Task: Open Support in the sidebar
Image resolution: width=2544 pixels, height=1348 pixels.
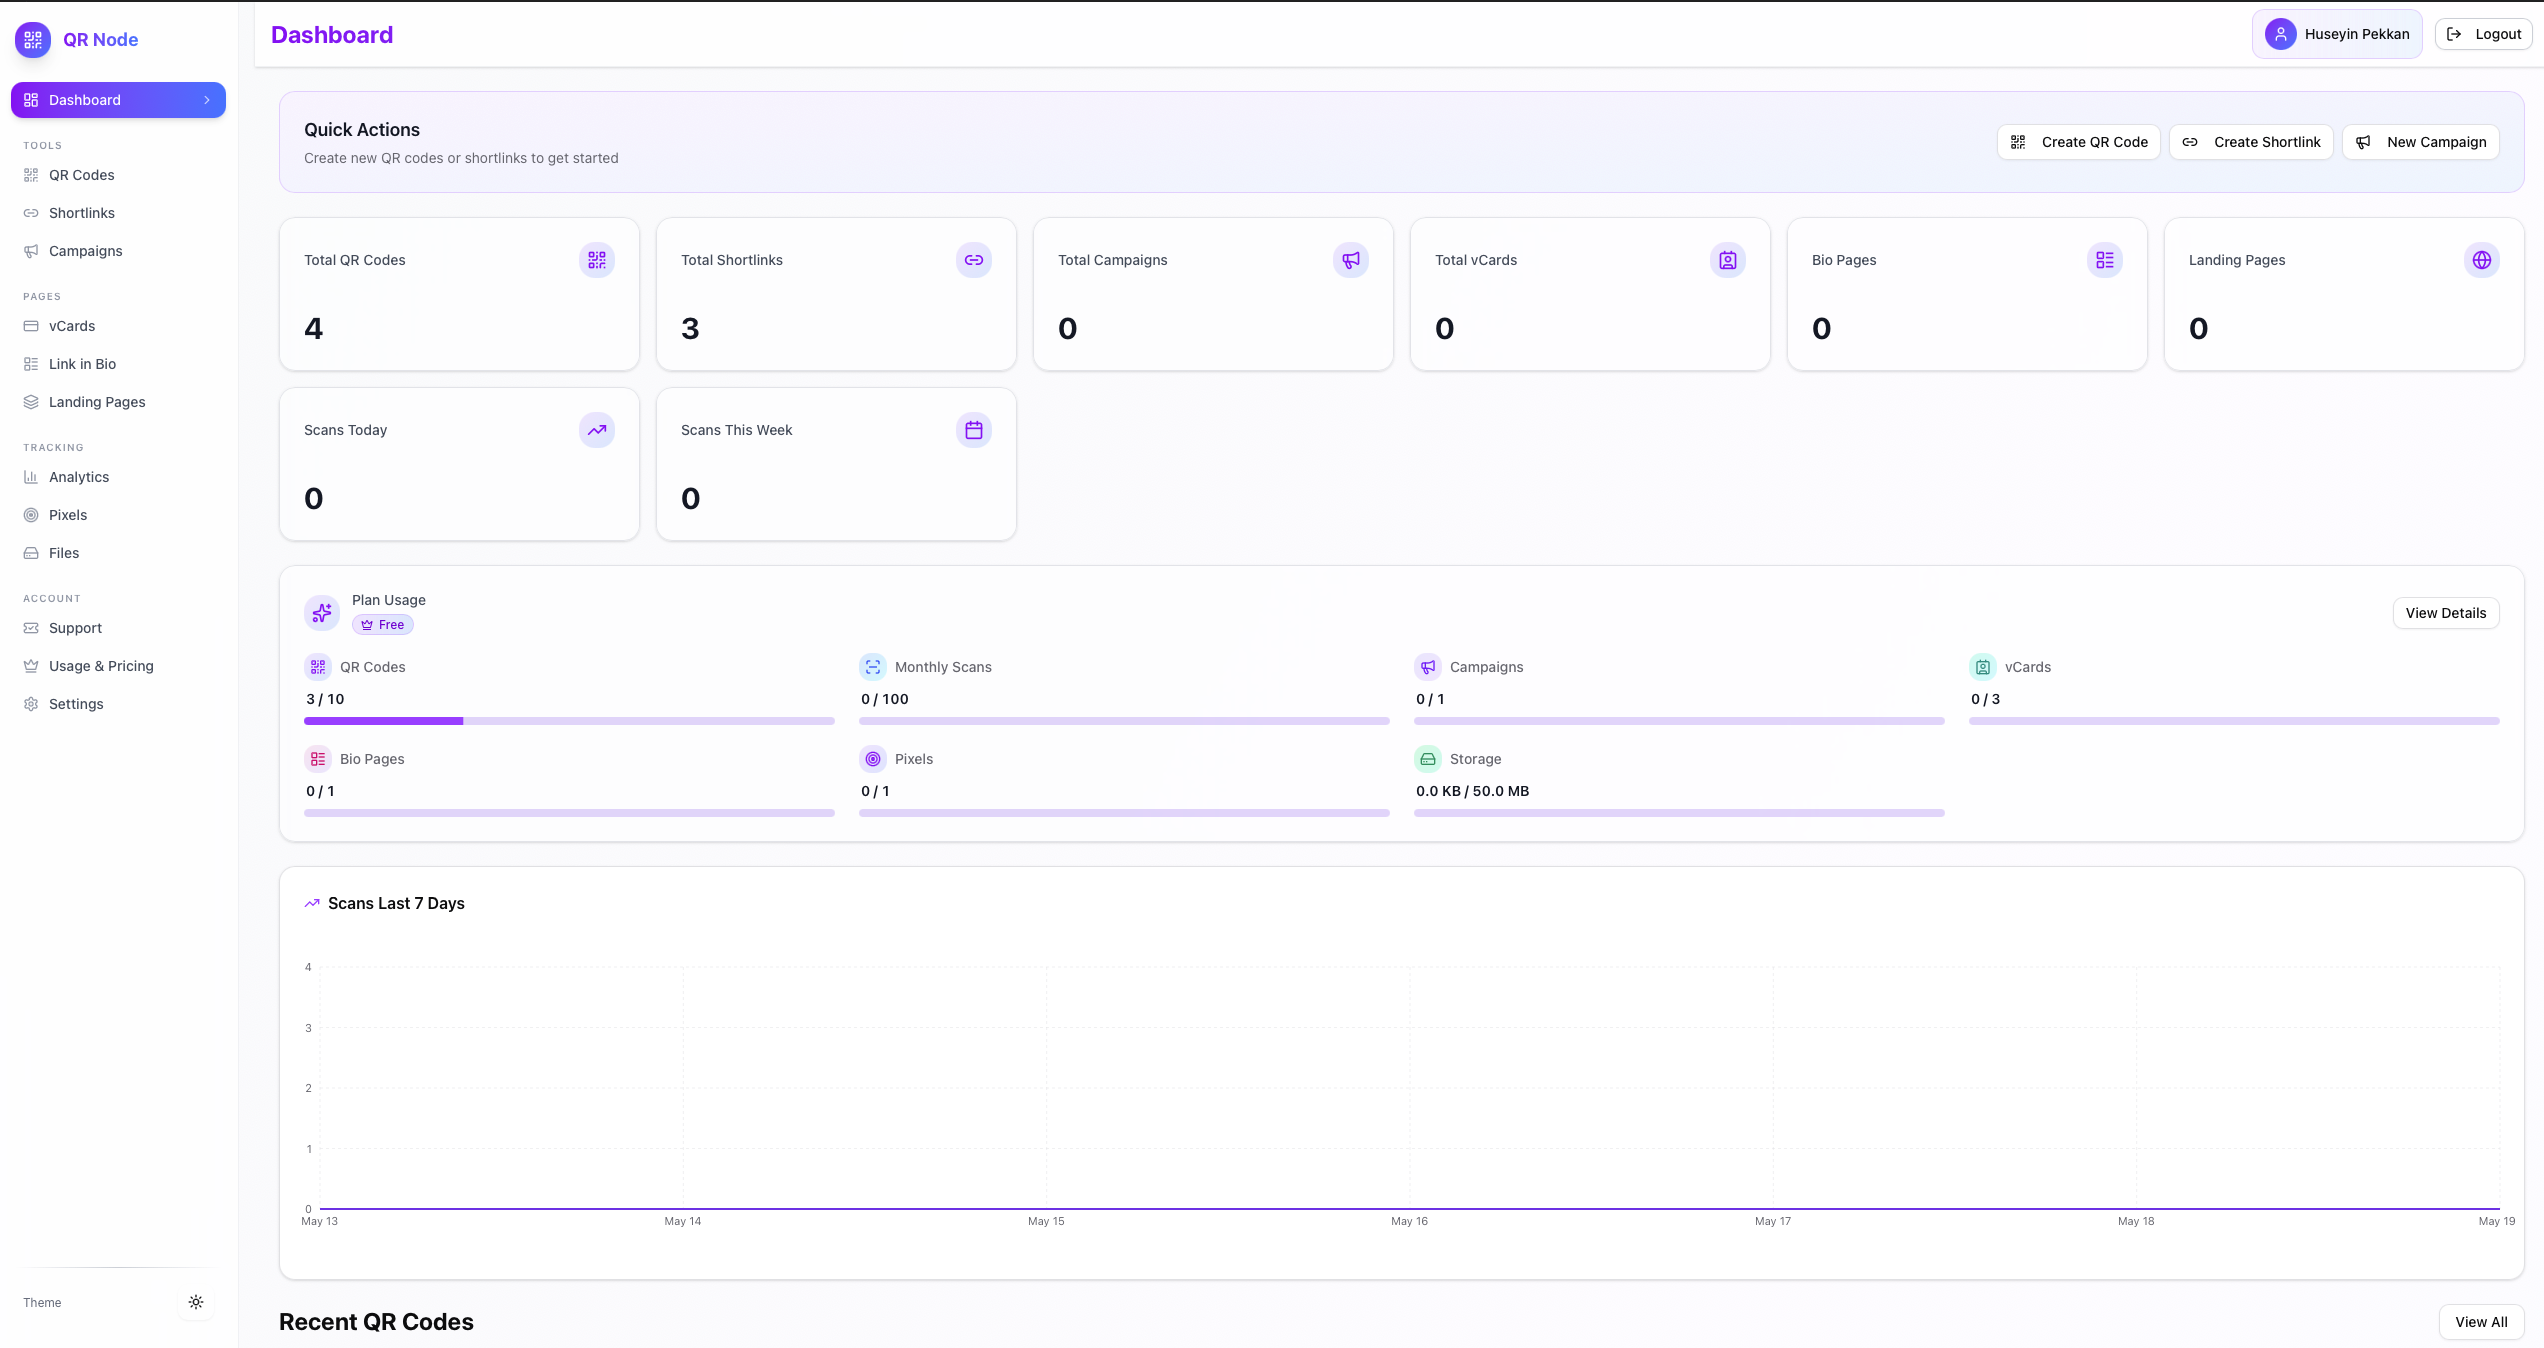Action: 118,628
